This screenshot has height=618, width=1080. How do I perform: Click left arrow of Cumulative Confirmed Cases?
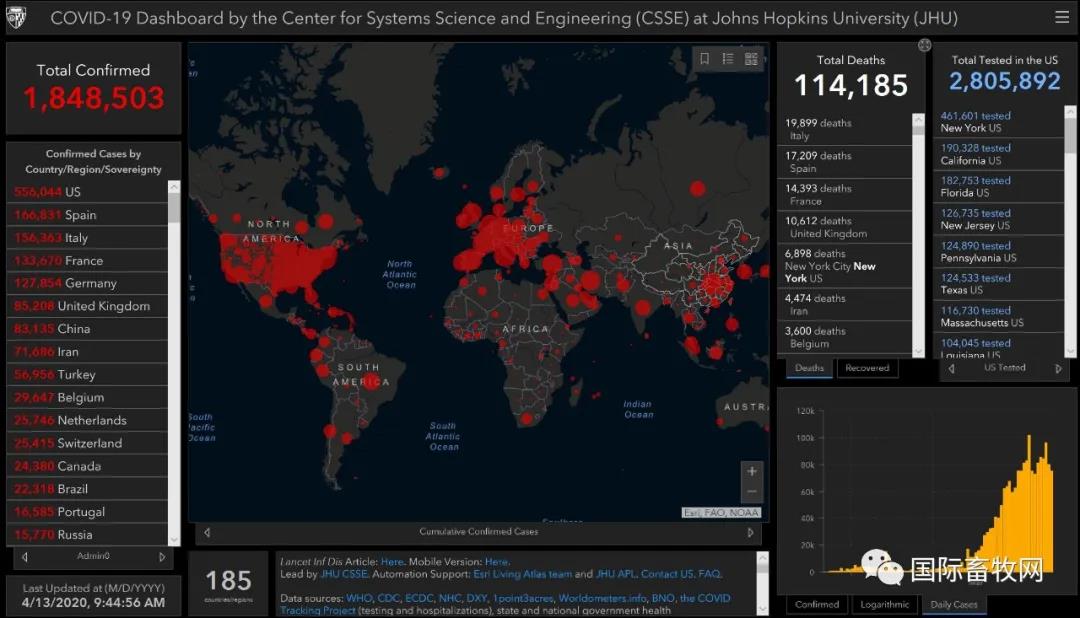click(207, 532)
